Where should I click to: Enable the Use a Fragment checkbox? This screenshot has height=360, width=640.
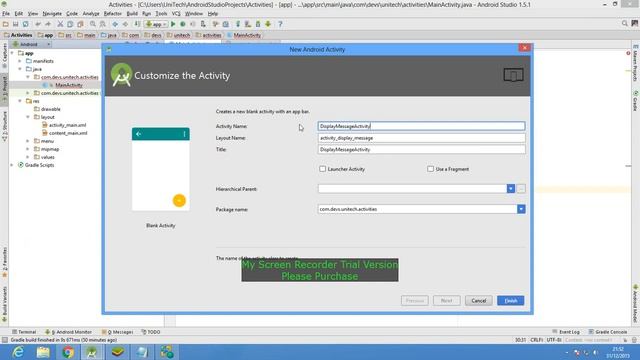click(430, 169)
